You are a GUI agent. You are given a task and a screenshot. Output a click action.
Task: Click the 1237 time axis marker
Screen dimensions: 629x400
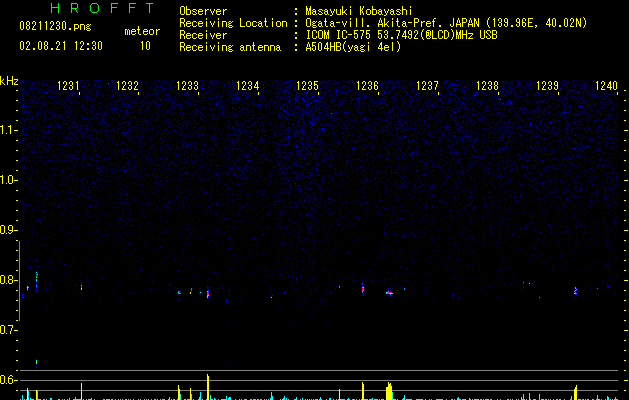click(x=427, y=85)
